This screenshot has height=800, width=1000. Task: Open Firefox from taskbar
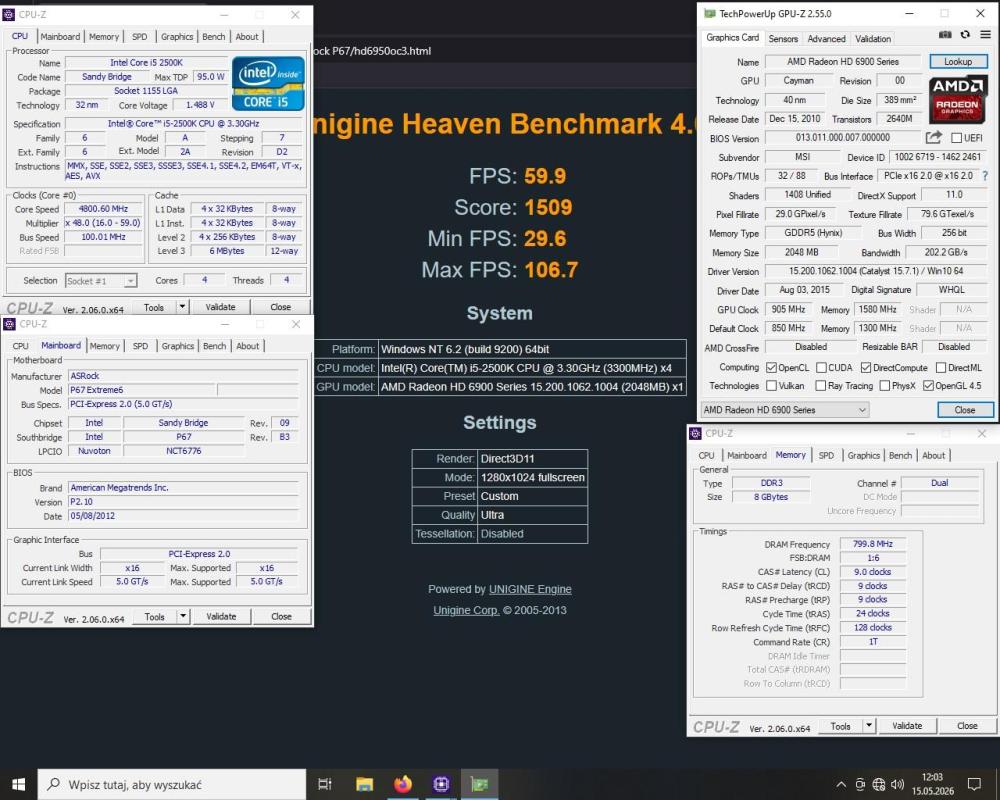402,784
